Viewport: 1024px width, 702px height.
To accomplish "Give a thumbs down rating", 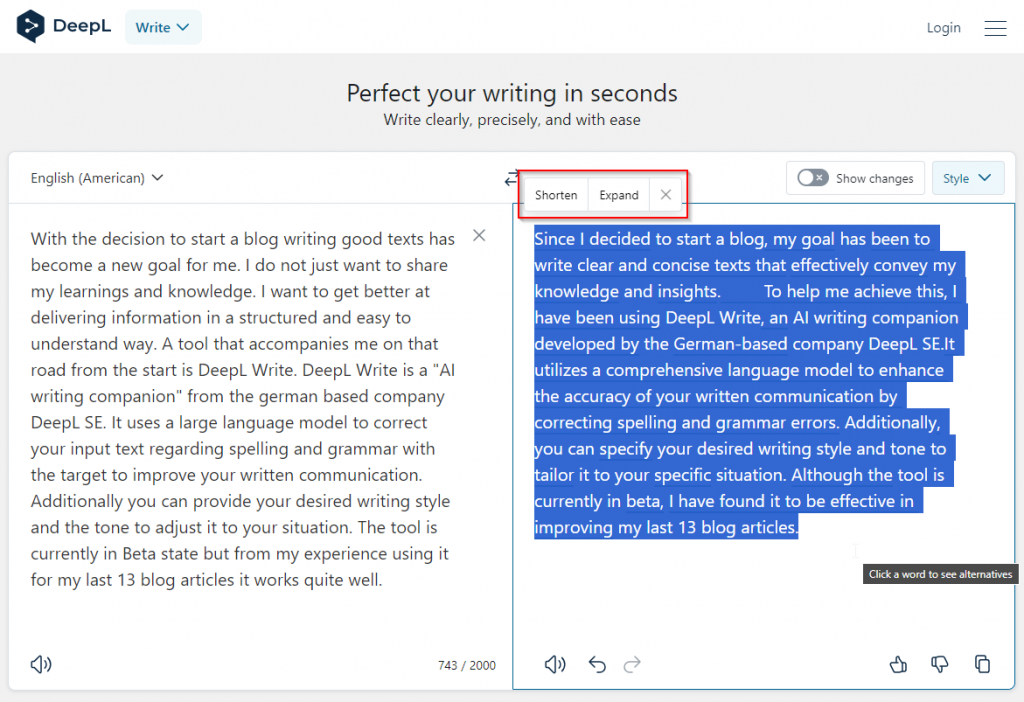I will tap(940, 664).
